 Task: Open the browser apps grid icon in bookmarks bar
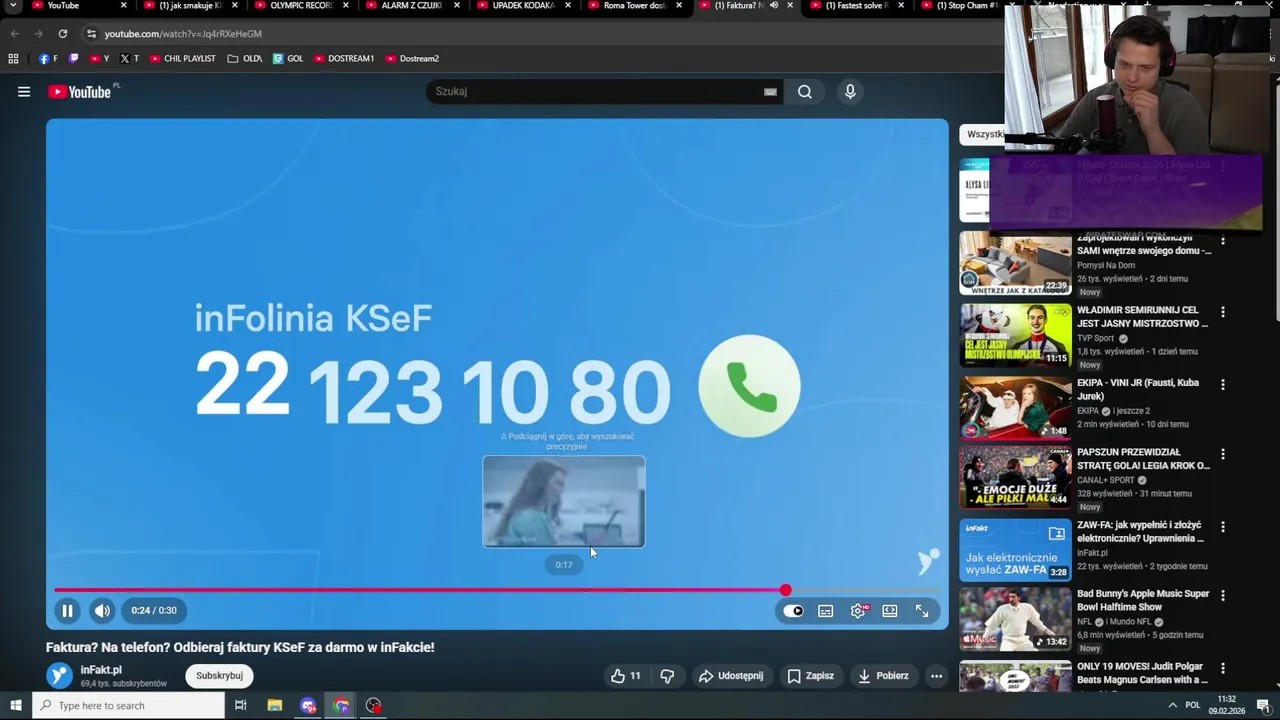tap(13, 59)
